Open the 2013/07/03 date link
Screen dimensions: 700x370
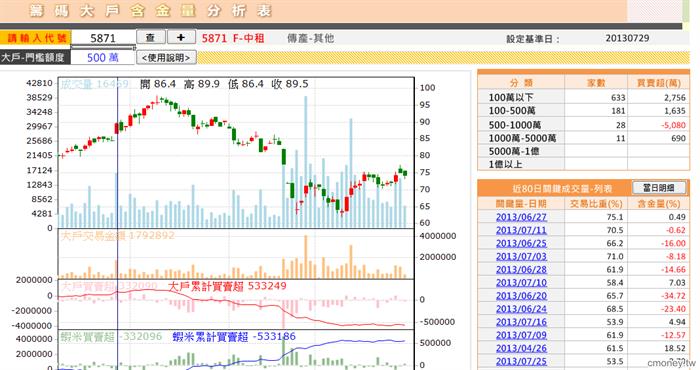point(521,256)
